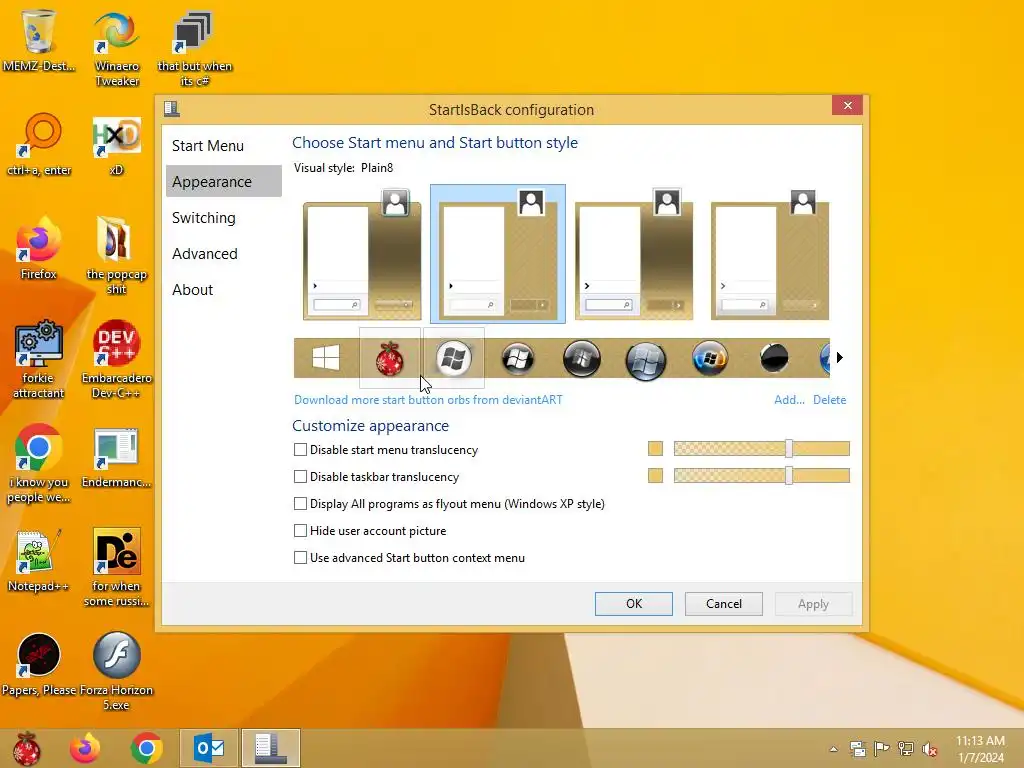The width and height of the screenshot is (1024, 768).
Task: Click start menu color swatch
Action: tap(655, 449)
